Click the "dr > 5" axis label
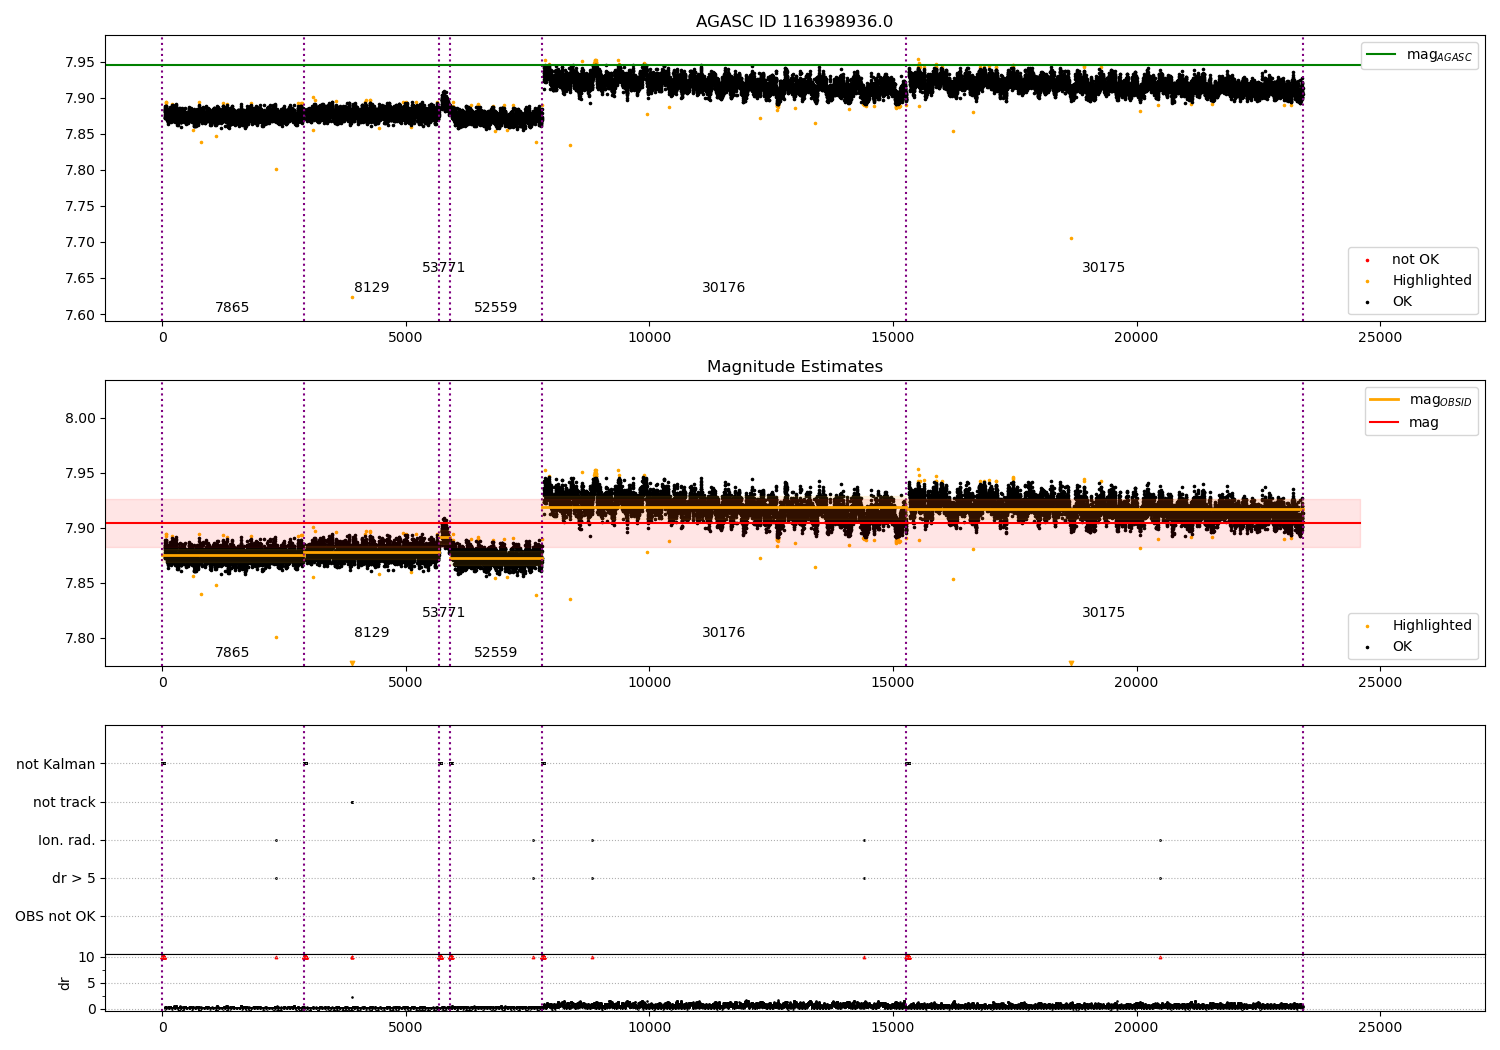Viewport: 1500px width, 1050px height. pos(74,878)
